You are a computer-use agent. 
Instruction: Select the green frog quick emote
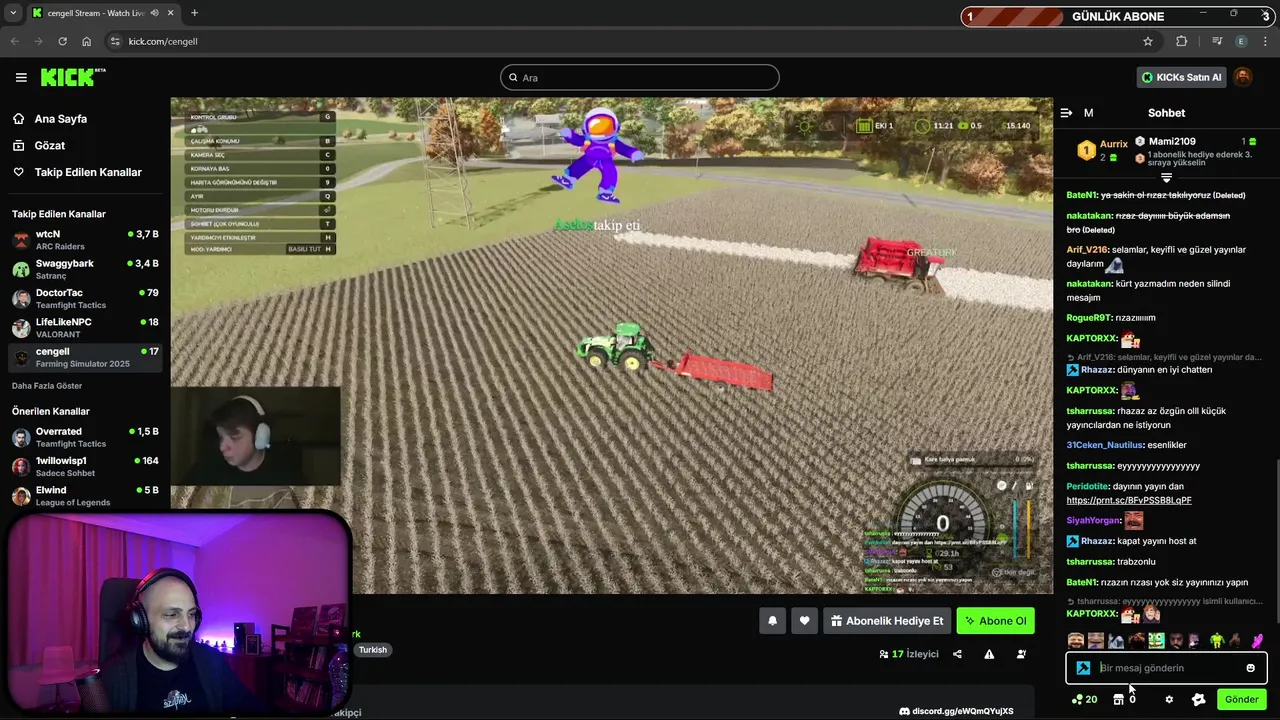(1156, 641)
